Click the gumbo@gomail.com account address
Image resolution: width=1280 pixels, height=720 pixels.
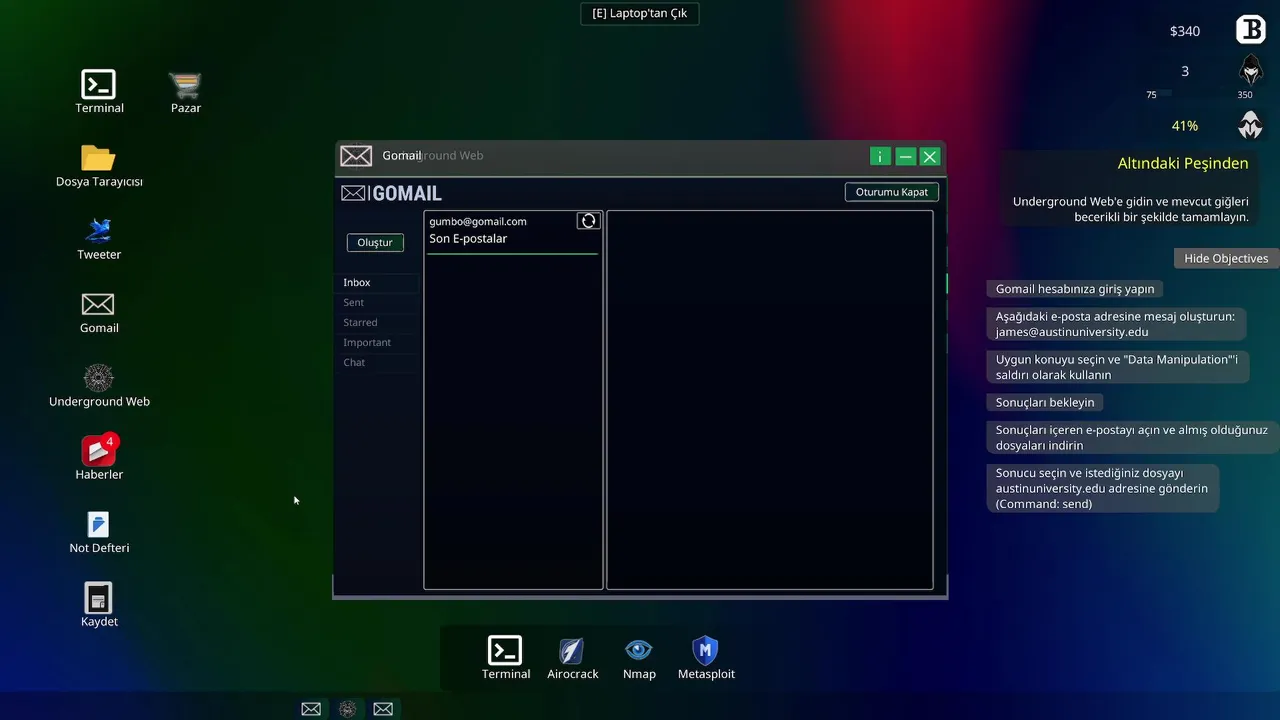(x=478, y=221)
